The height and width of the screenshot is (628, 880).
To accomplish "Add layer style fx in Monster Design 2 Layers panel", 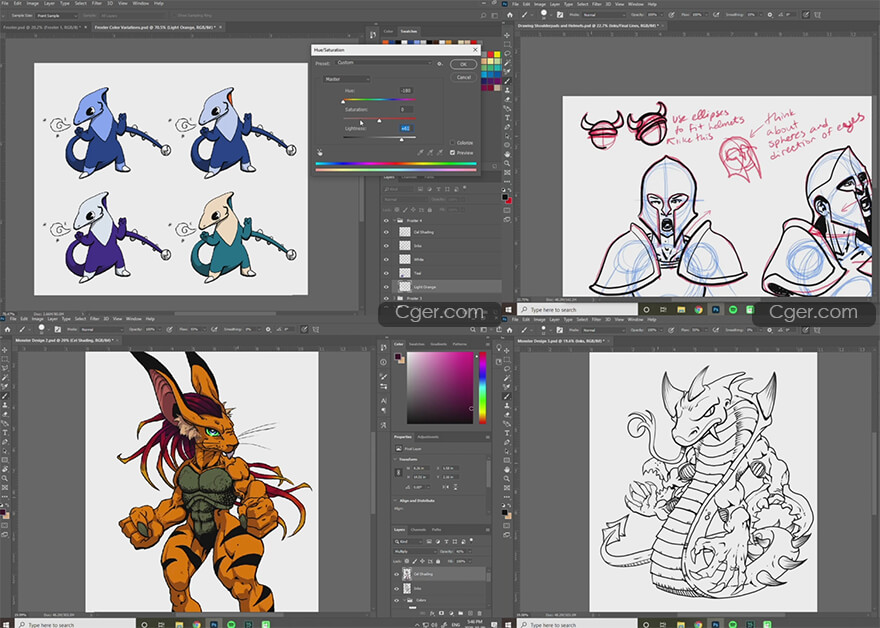I will tap(432, 613).
